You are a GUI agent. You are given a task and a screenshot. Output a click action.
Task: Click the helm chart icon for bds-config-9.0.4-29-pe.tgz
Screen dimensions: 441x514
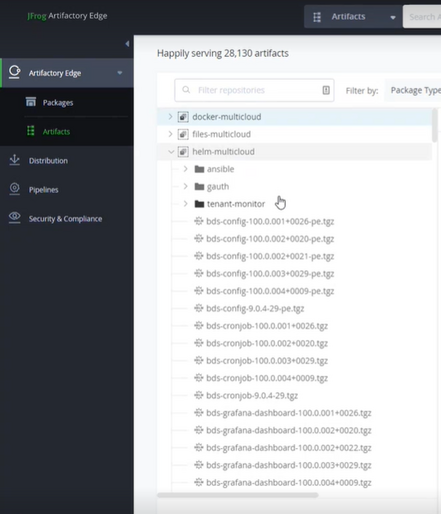click(199, 308)
